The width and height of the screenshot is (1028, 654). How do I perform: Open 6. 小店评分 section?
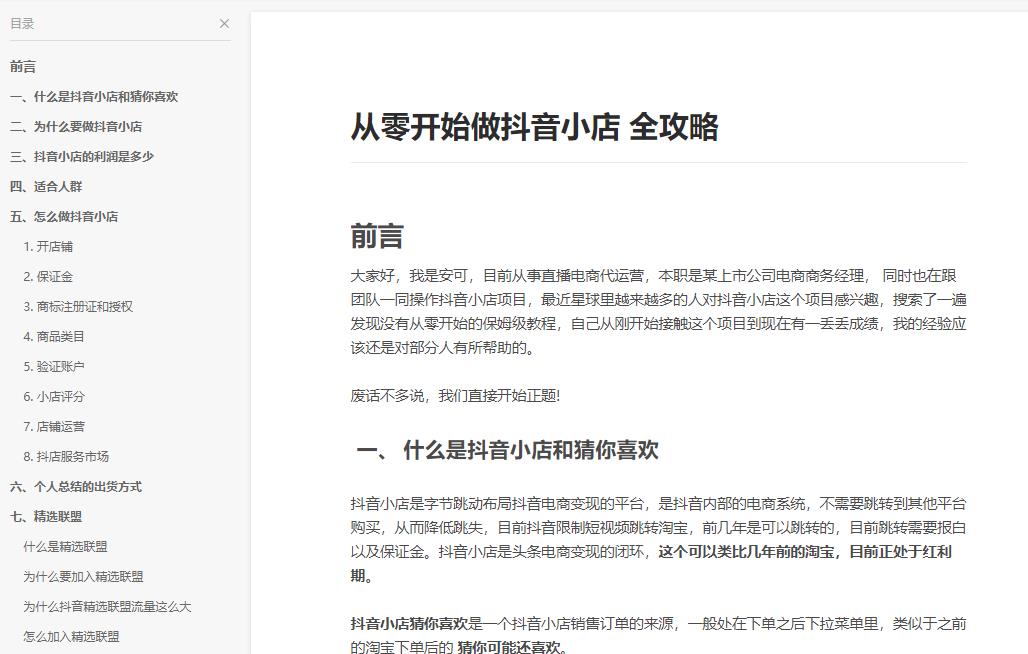click(54, 397)
